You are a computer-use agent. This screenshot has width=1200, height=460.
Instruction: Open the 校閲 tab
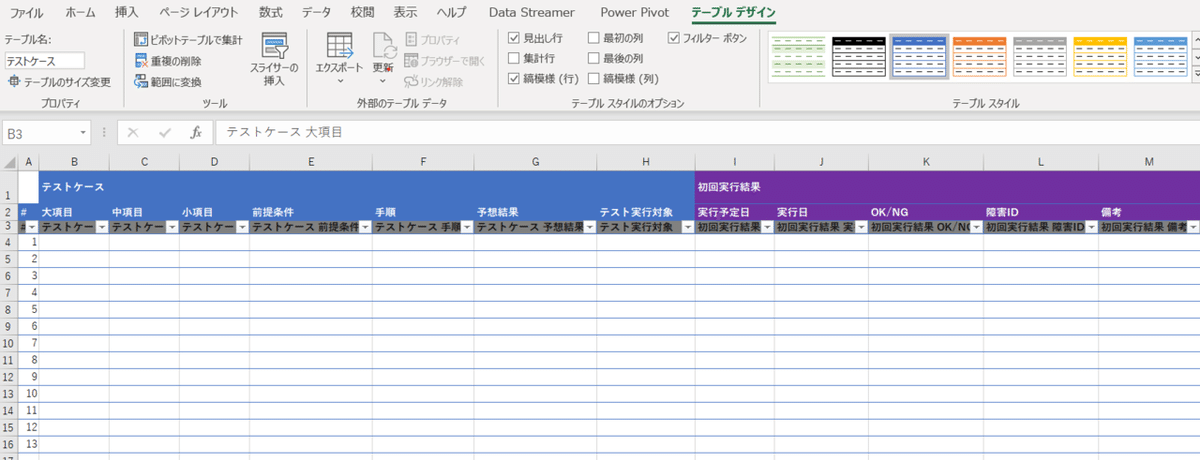363,12
